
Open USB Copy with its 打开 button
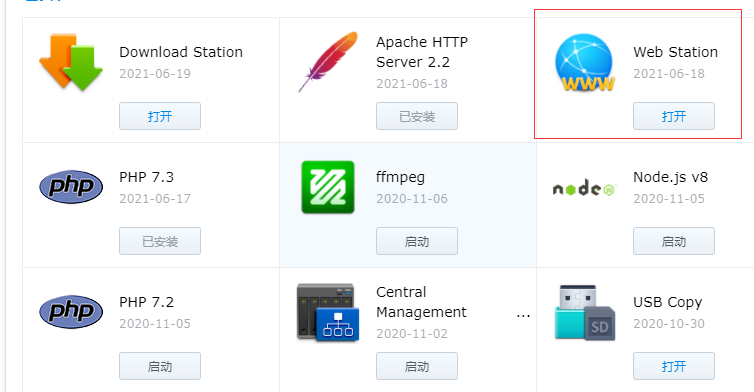[674, 366]
